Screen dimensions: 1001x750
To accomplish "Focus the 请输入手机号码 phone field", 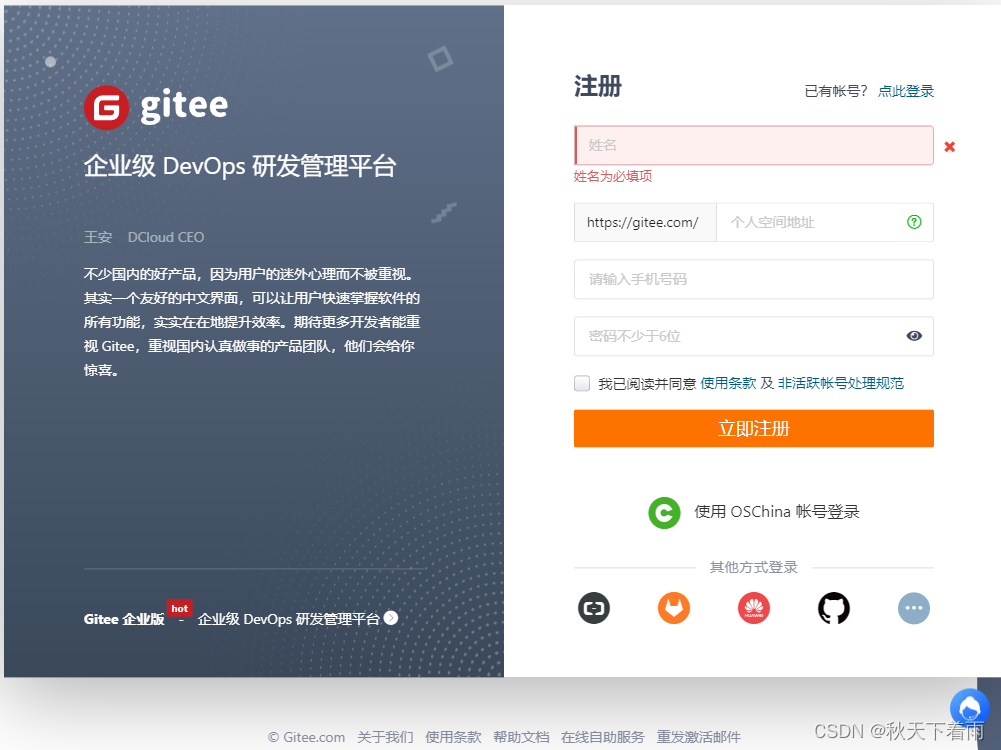I will [754, 279].
